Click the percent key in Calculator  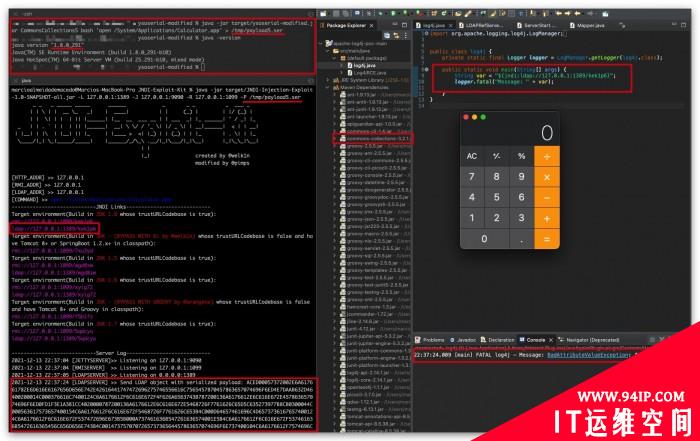pyautogui.click(x=521, y=156)
